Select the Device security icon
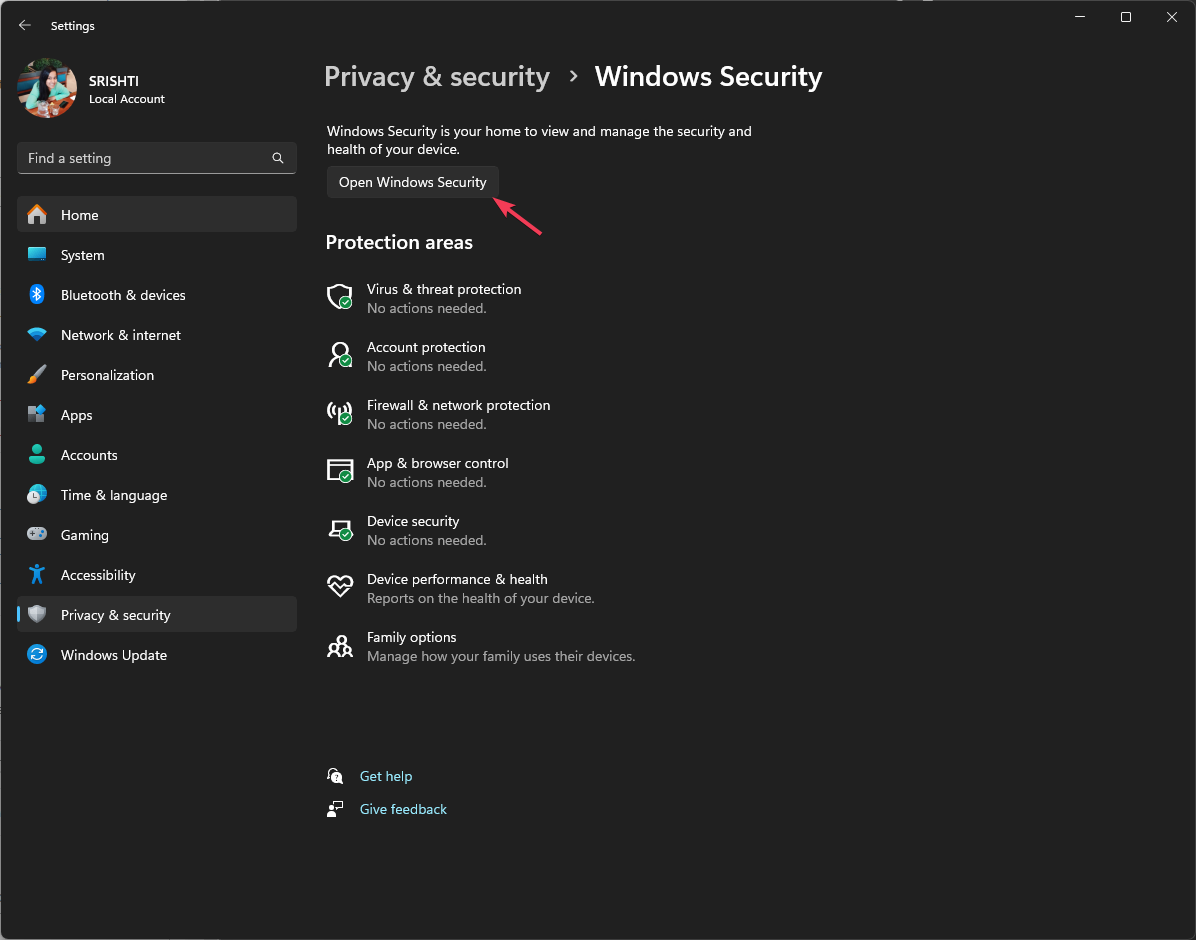Image resolution: width=1196 pixels, height=940 pixels. point(340,528)
